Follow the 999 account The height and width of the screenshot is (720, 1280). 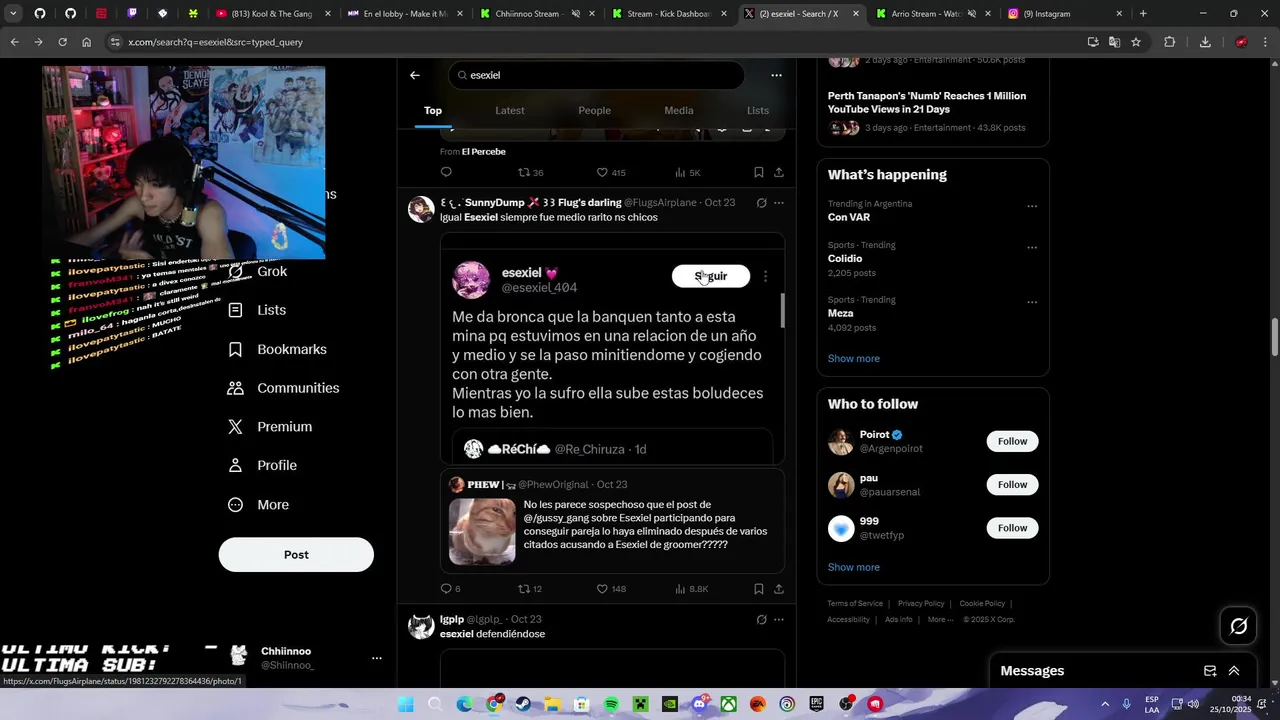[1012, 528]
